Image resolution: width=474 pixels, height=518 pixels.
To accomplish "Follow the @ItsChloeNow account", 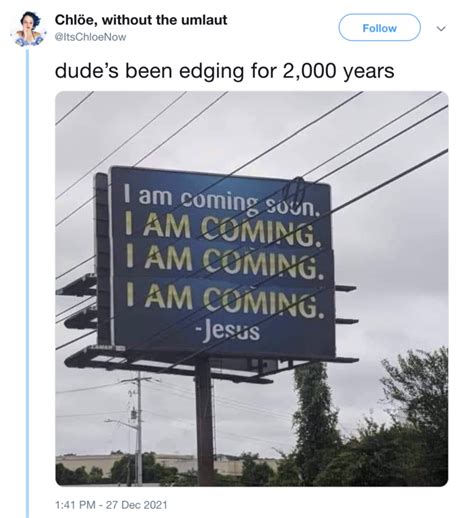I will coord(379,28).
